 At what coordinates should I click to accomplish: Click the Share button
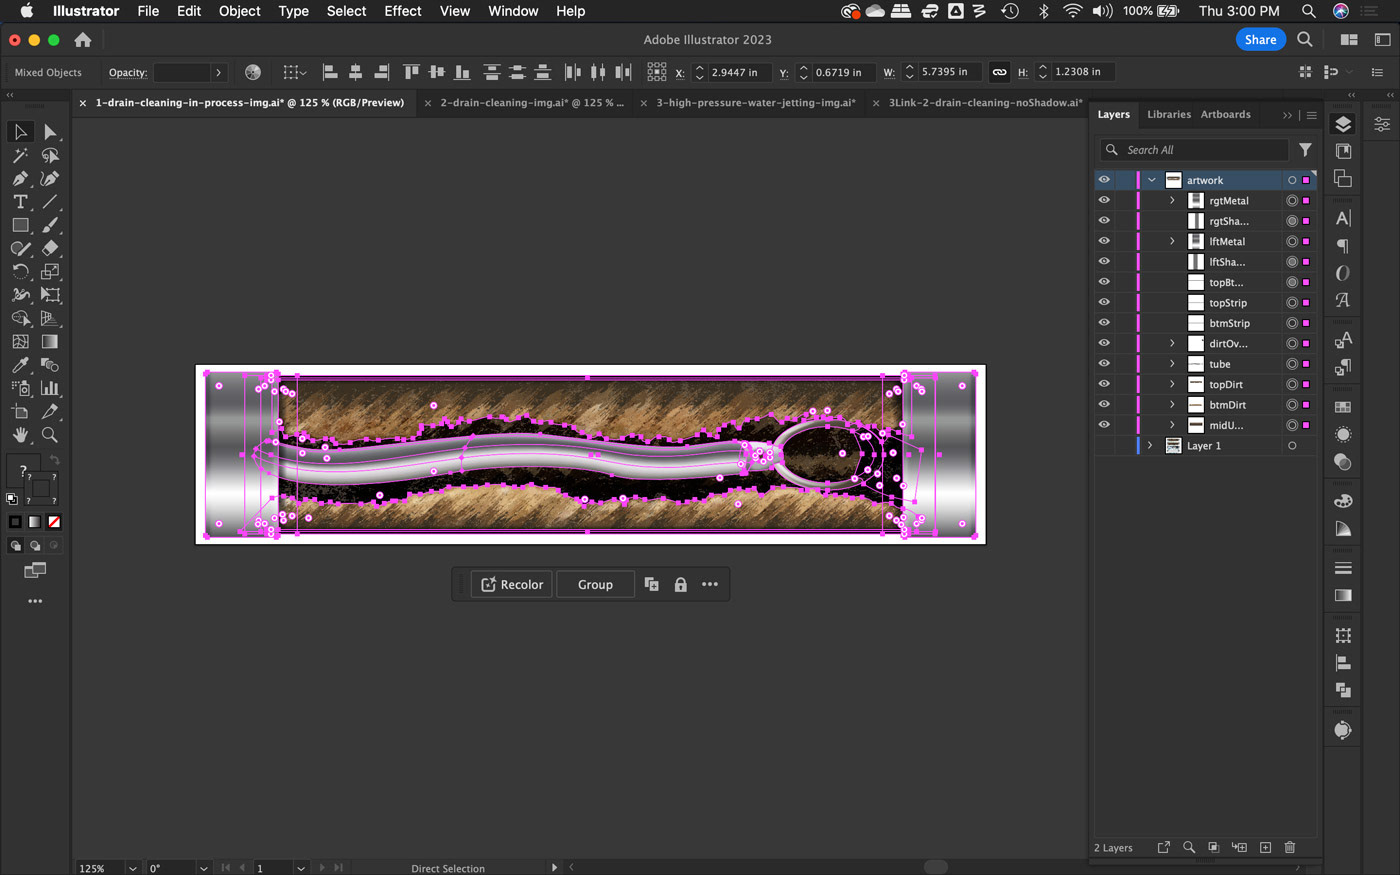[x=1260, y=40]
